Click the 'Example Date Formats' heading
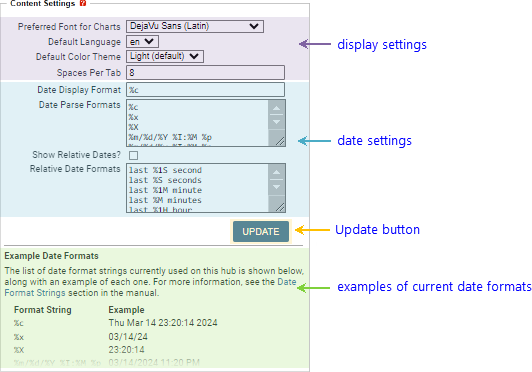532x372 pixels. (x=51, y=256)
